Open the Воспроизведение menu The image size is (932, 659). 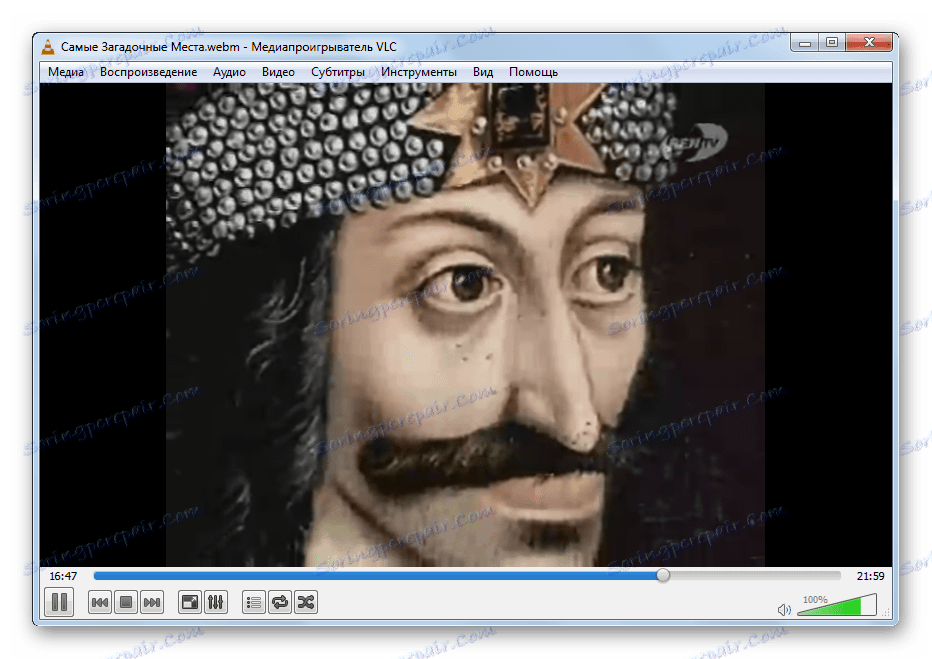coord(149,72)
